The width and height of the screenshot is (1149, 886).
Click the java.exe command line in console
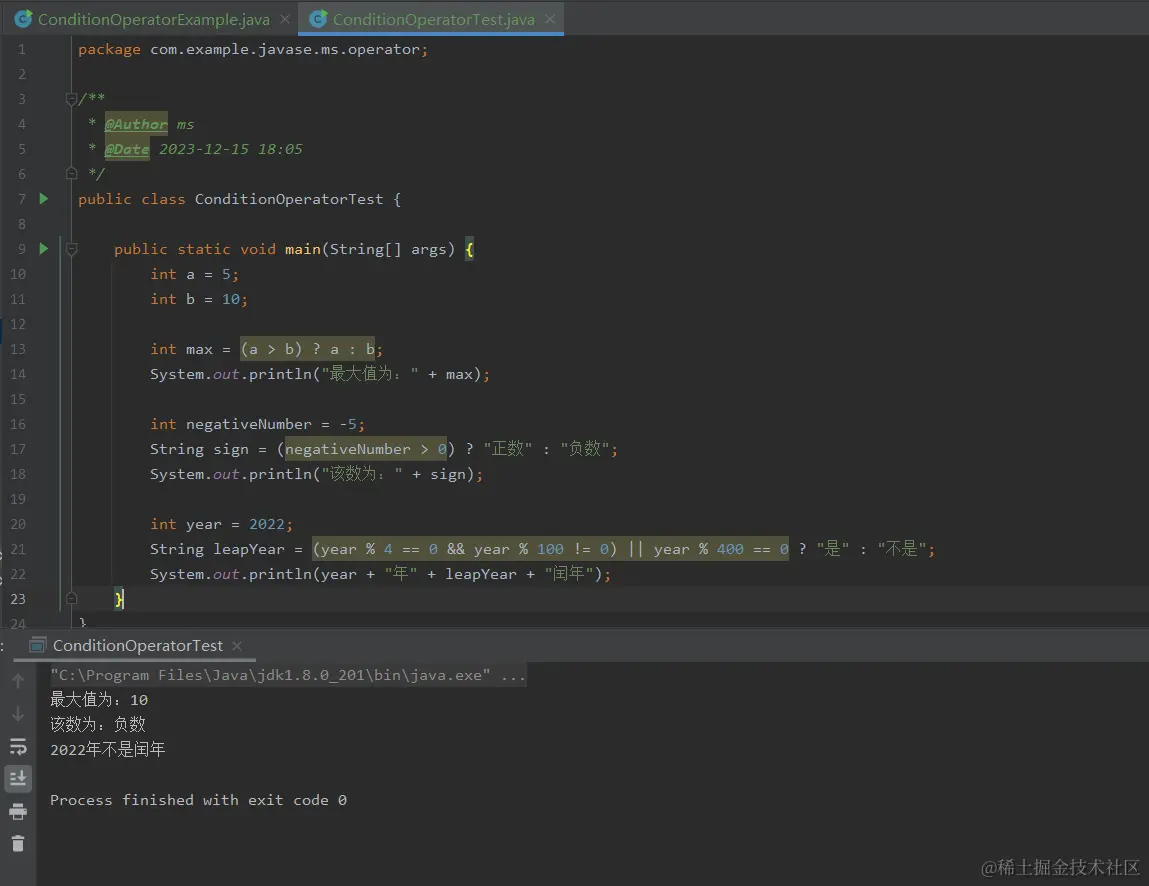point(288,675)
